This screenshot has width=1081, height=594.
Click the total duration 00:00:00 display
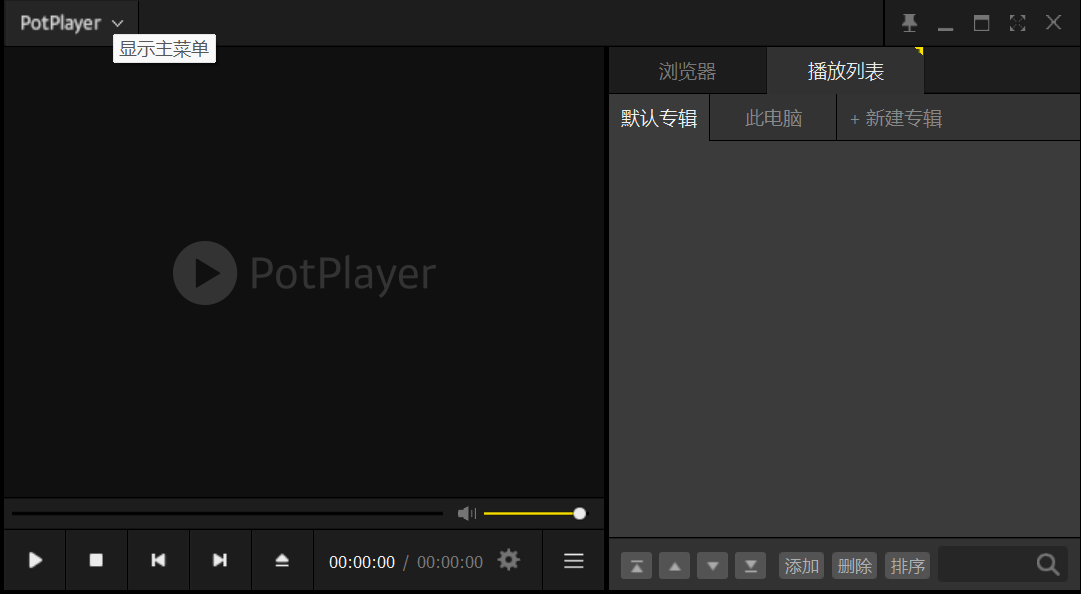coord(449,562)
